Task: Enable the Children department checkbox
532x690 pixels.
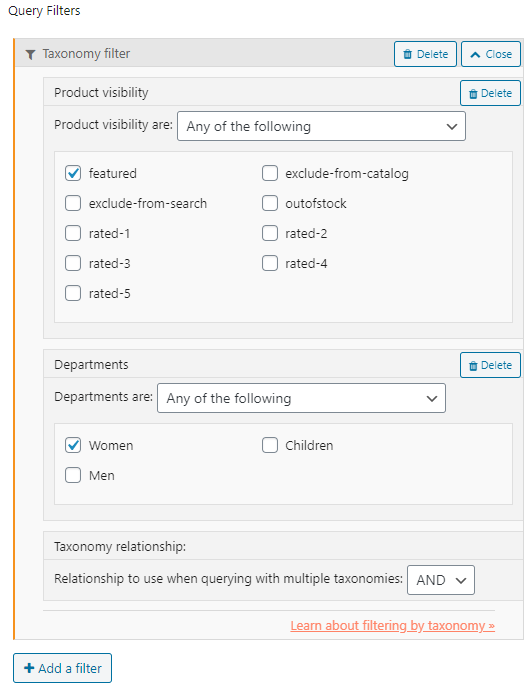Action: (270, 445)
